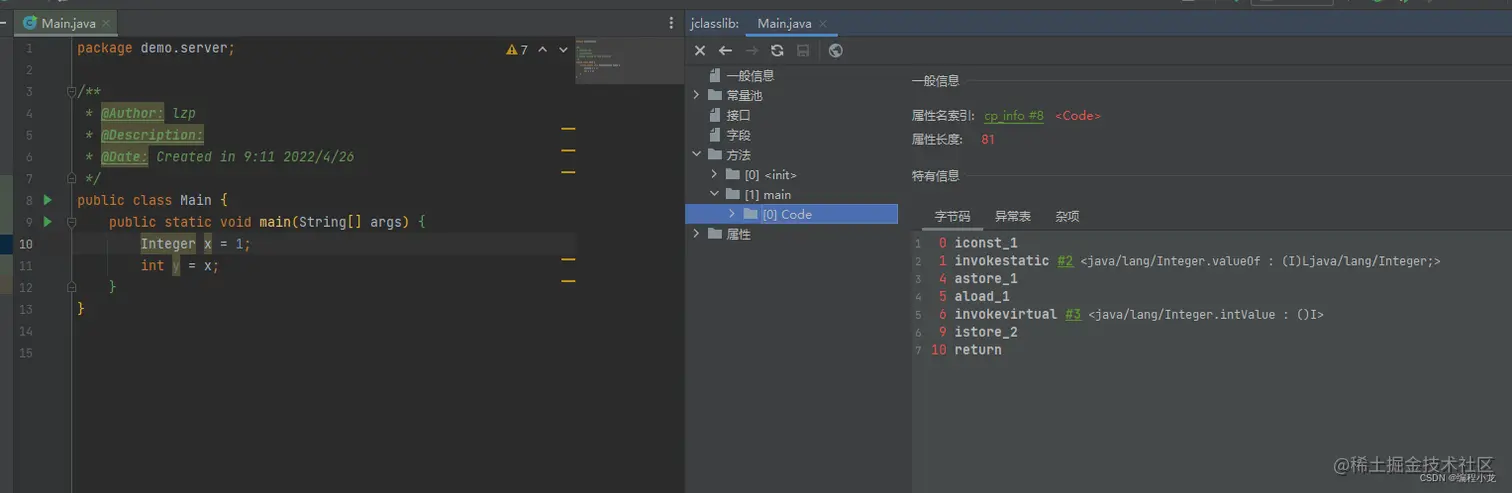Open the 异常表 exception table tab

(1013, 216)
